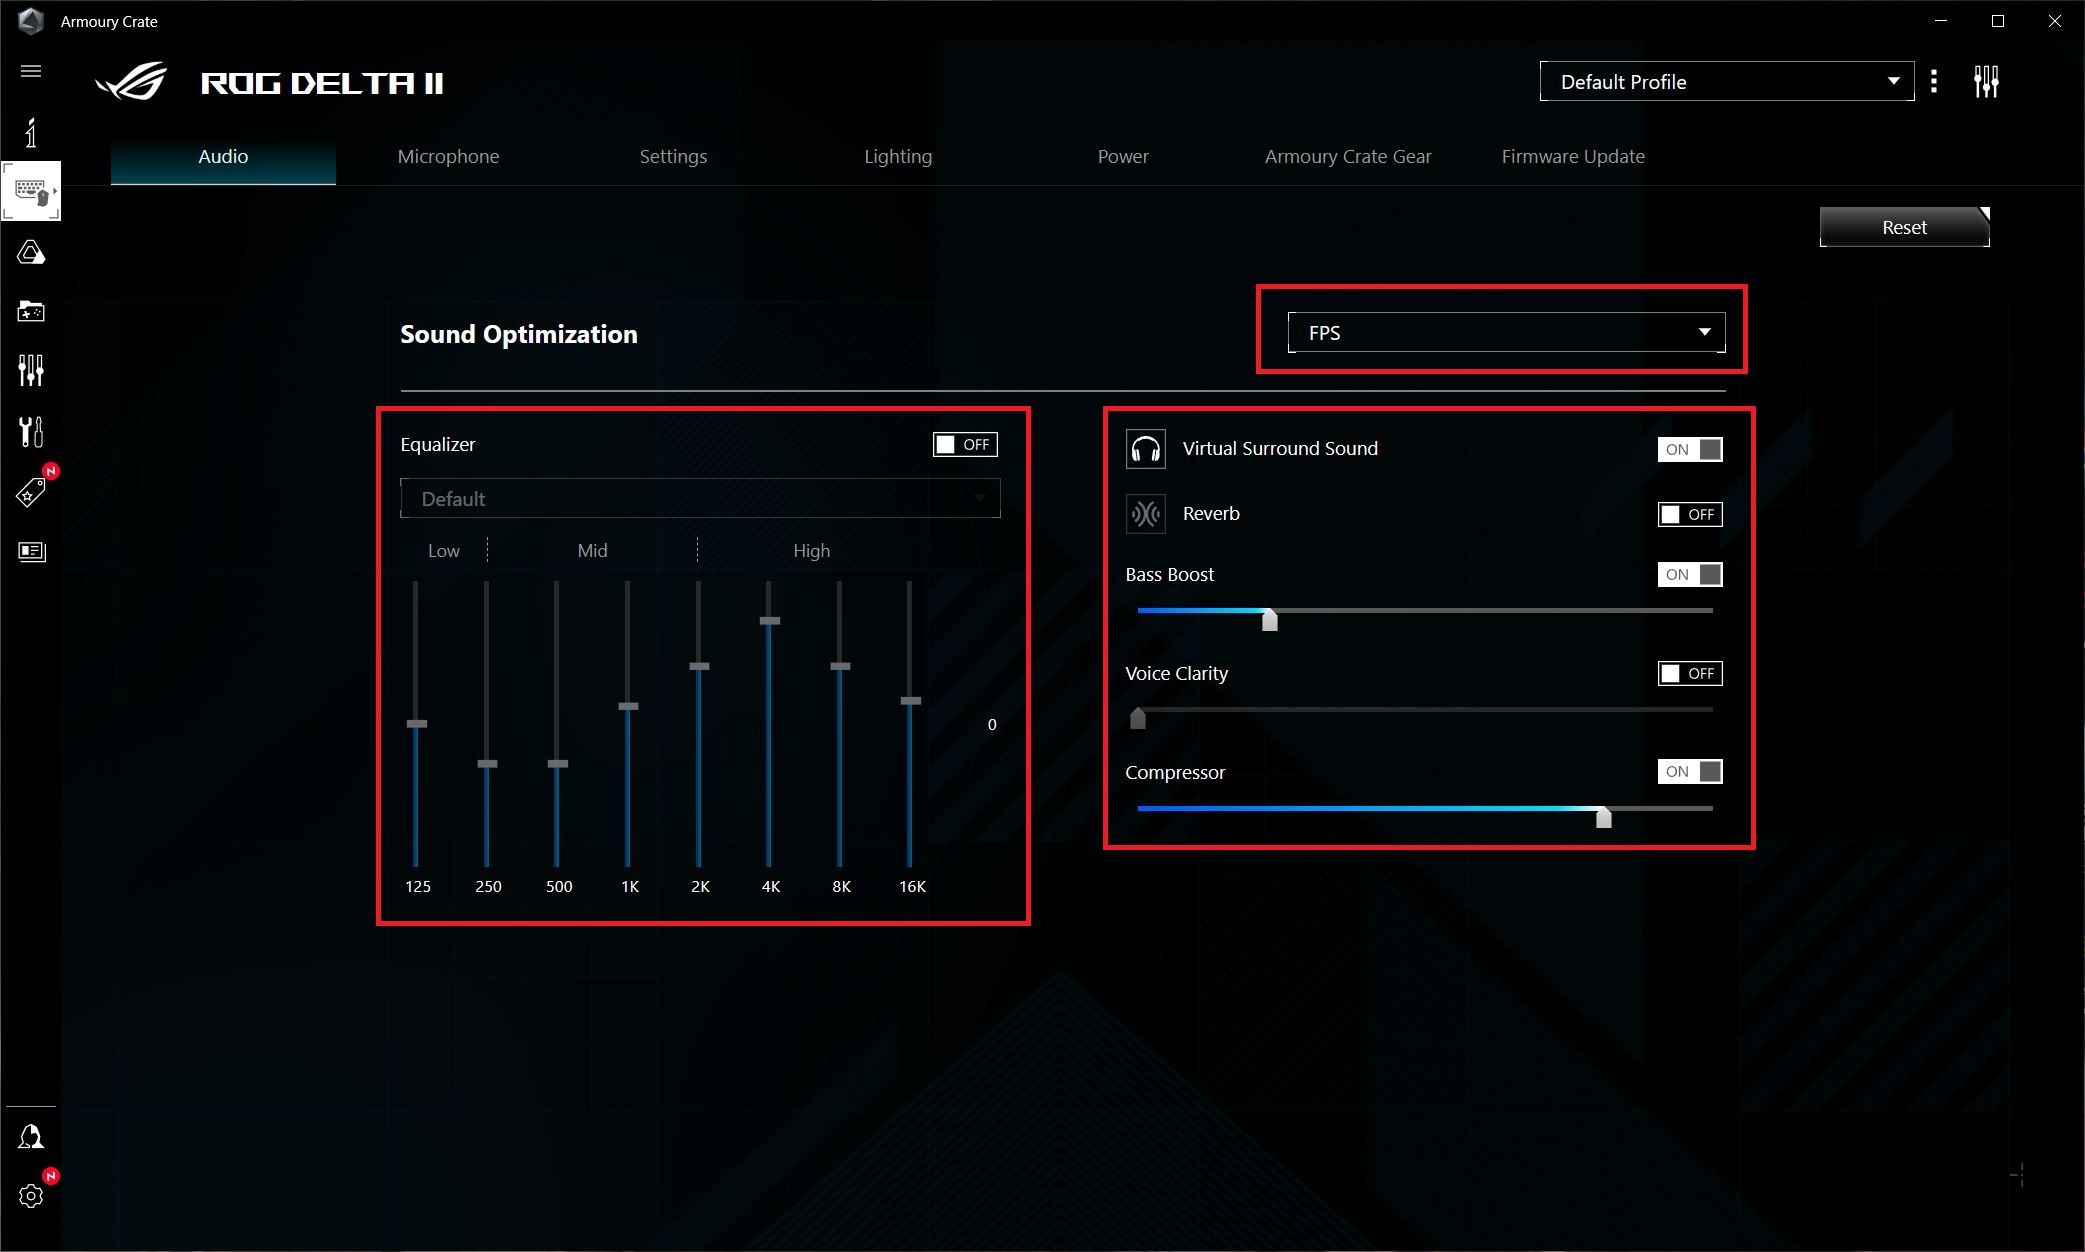2085x1252 pixels.
Task: Click the Scenario Profiles sliders sidebar icon
Action: point(31,371)
